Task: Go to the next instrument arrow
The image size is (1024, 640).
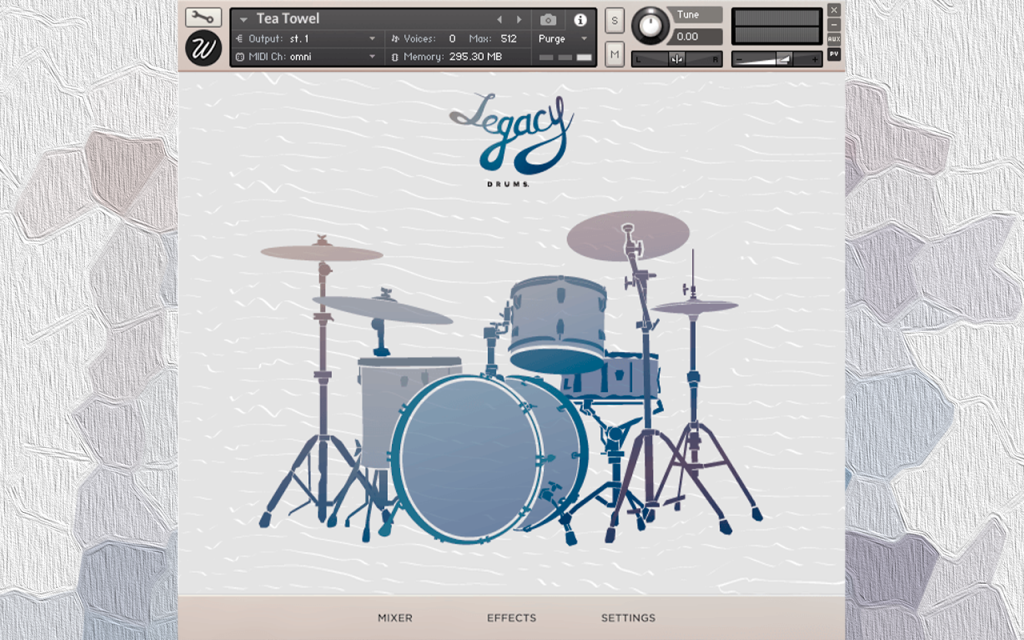Action: pos(519,20)
